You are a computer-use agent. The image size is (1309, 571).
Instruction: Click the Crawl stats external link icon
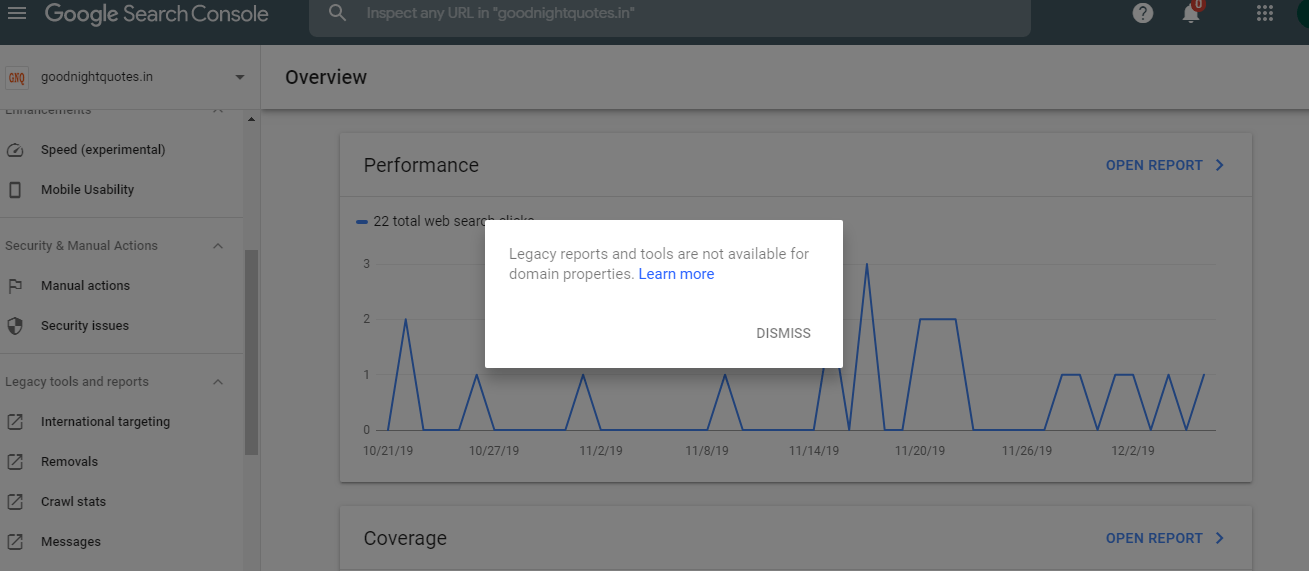15,502
